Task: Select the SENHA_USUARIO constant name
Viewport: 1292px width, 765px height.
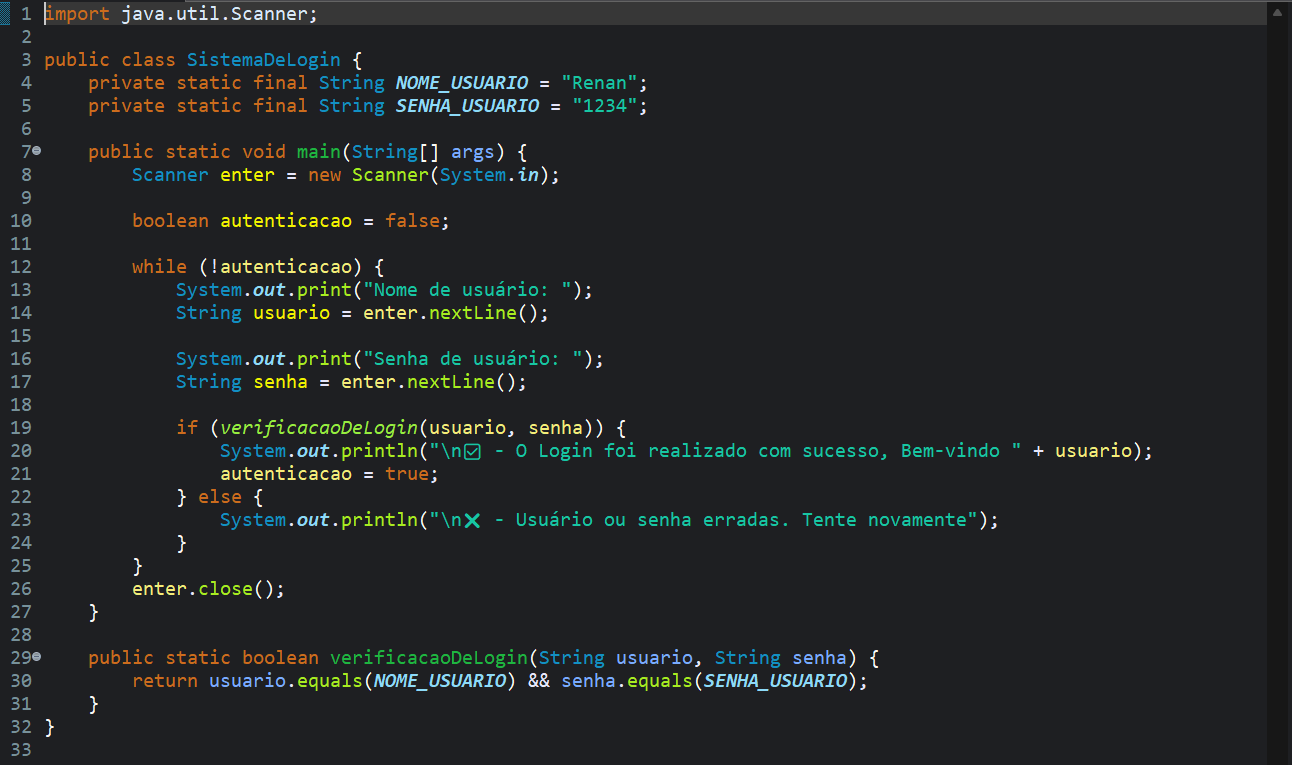Action: tap(466, 105)
